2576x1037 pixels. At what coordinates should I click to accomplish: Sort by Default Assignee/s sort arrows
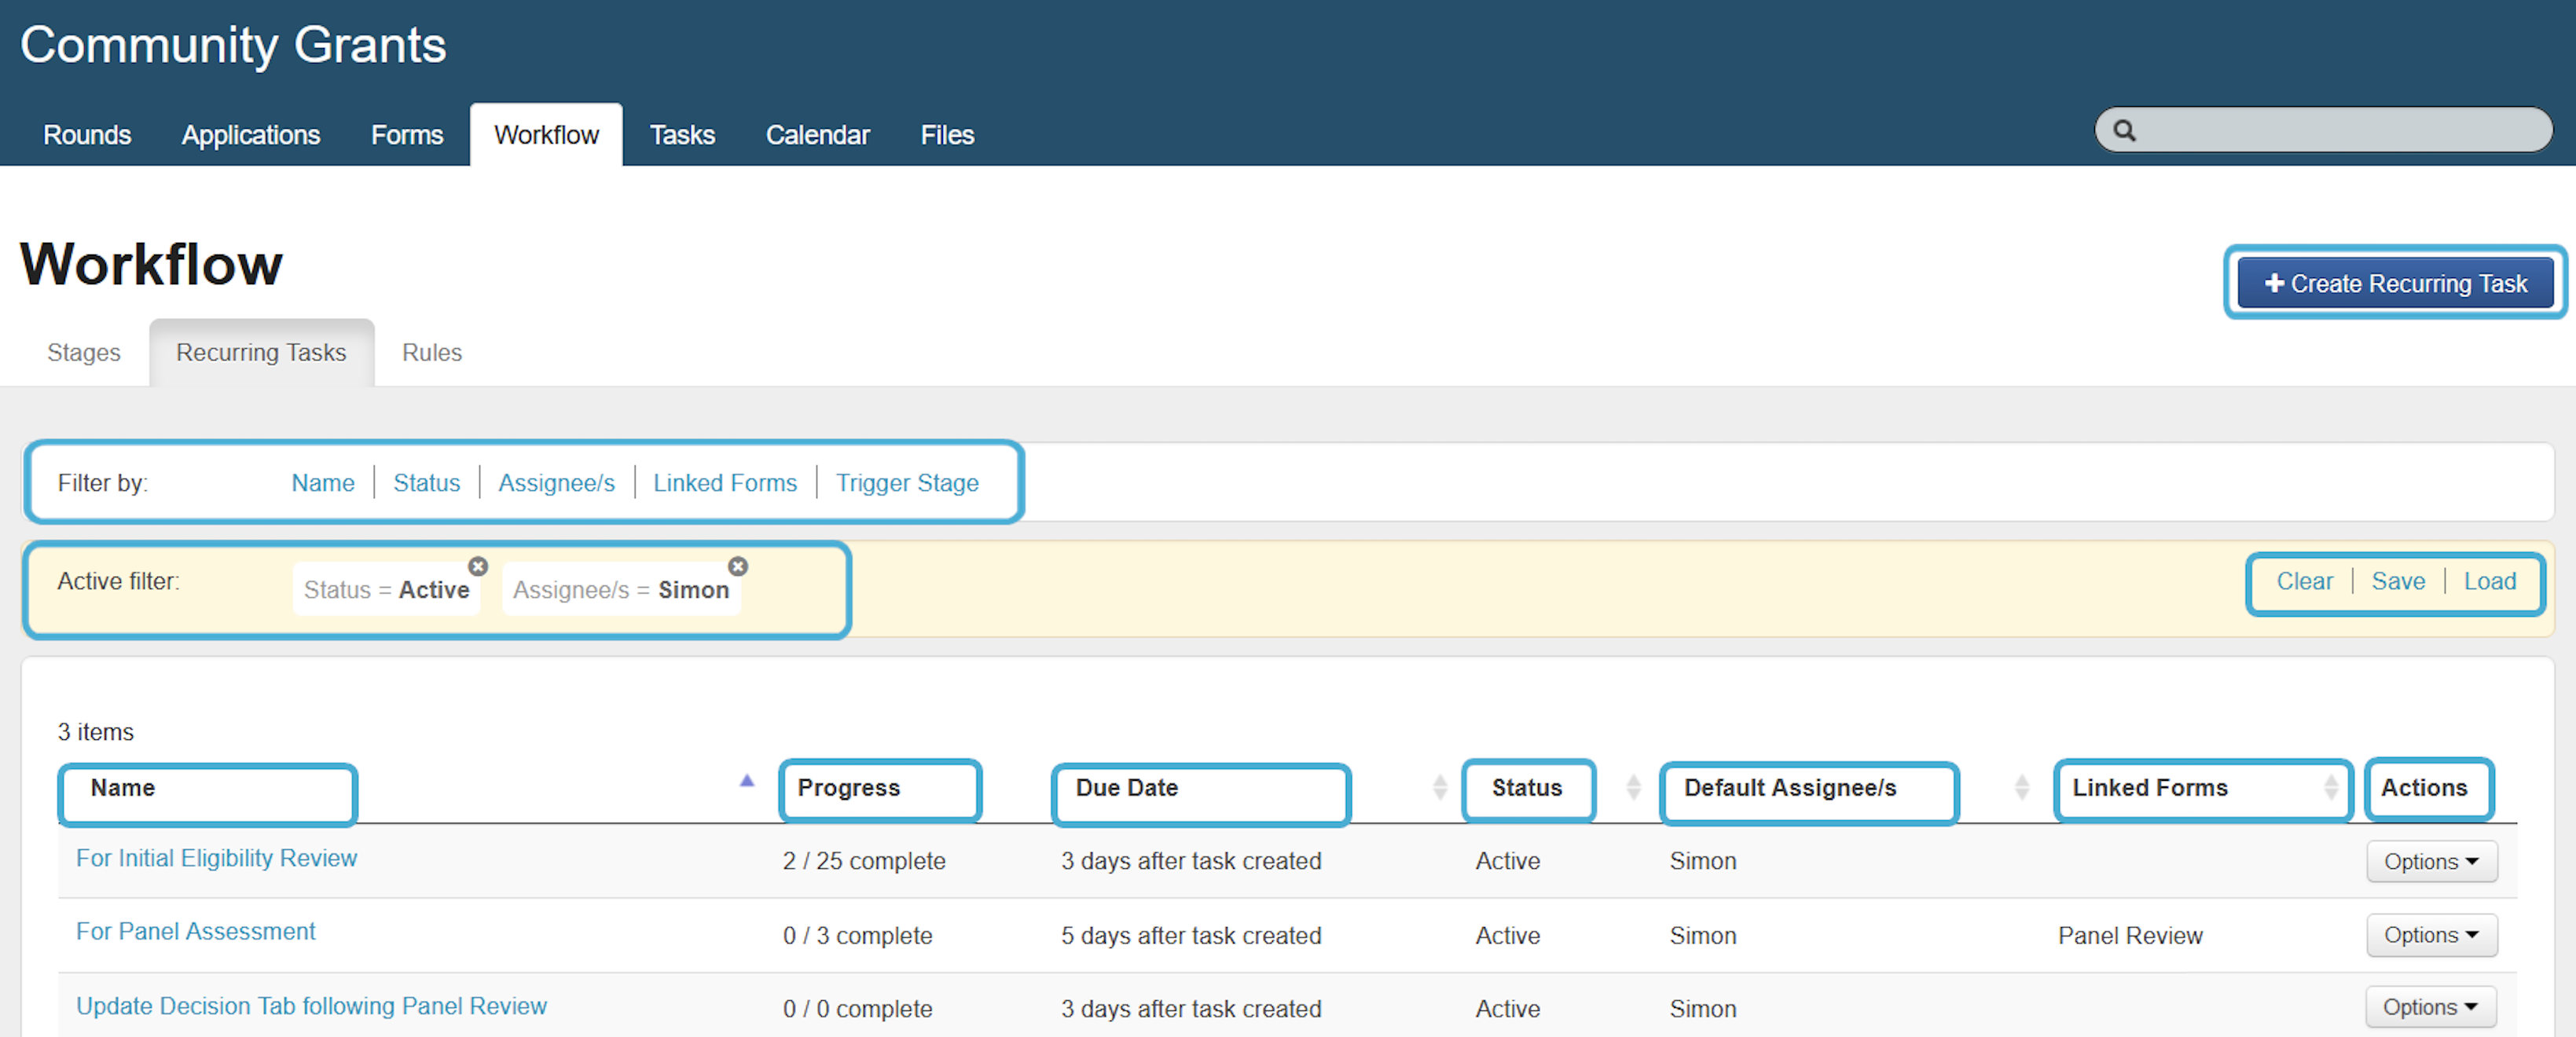click(2021, 787)
